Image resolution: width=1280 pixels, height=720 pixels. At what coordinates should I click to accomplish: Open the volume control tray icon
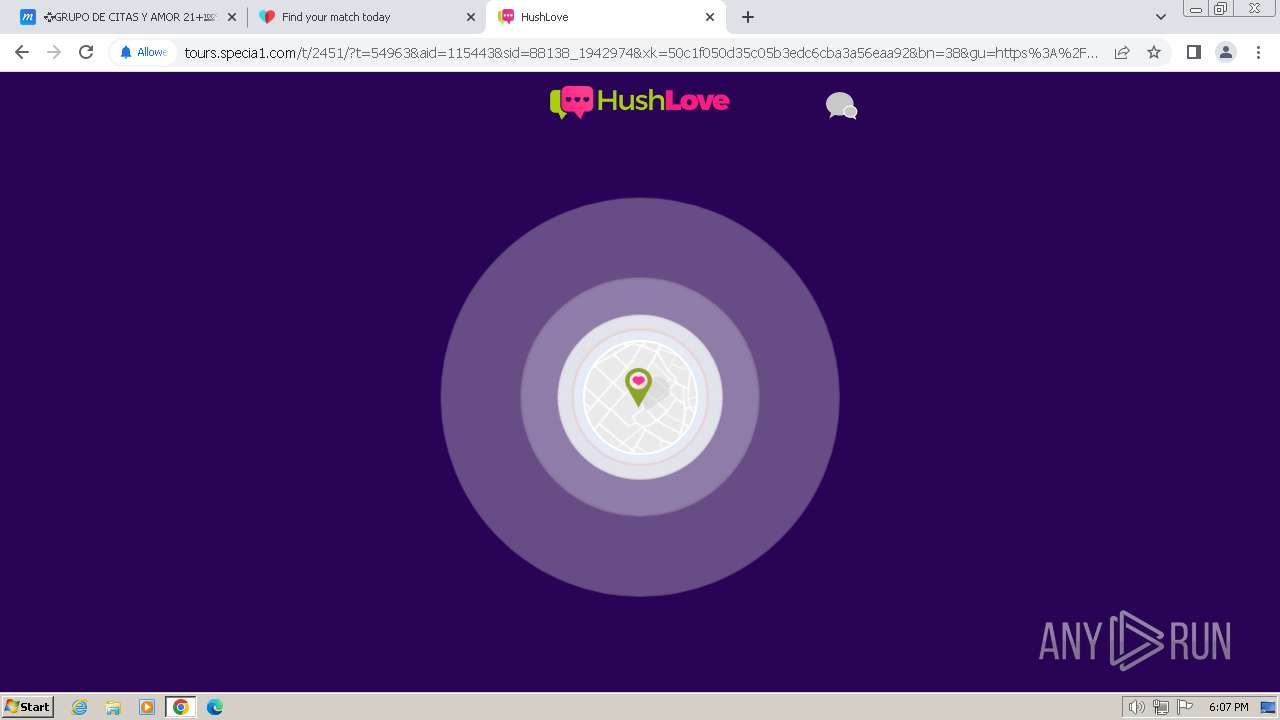coord(1136,707)
